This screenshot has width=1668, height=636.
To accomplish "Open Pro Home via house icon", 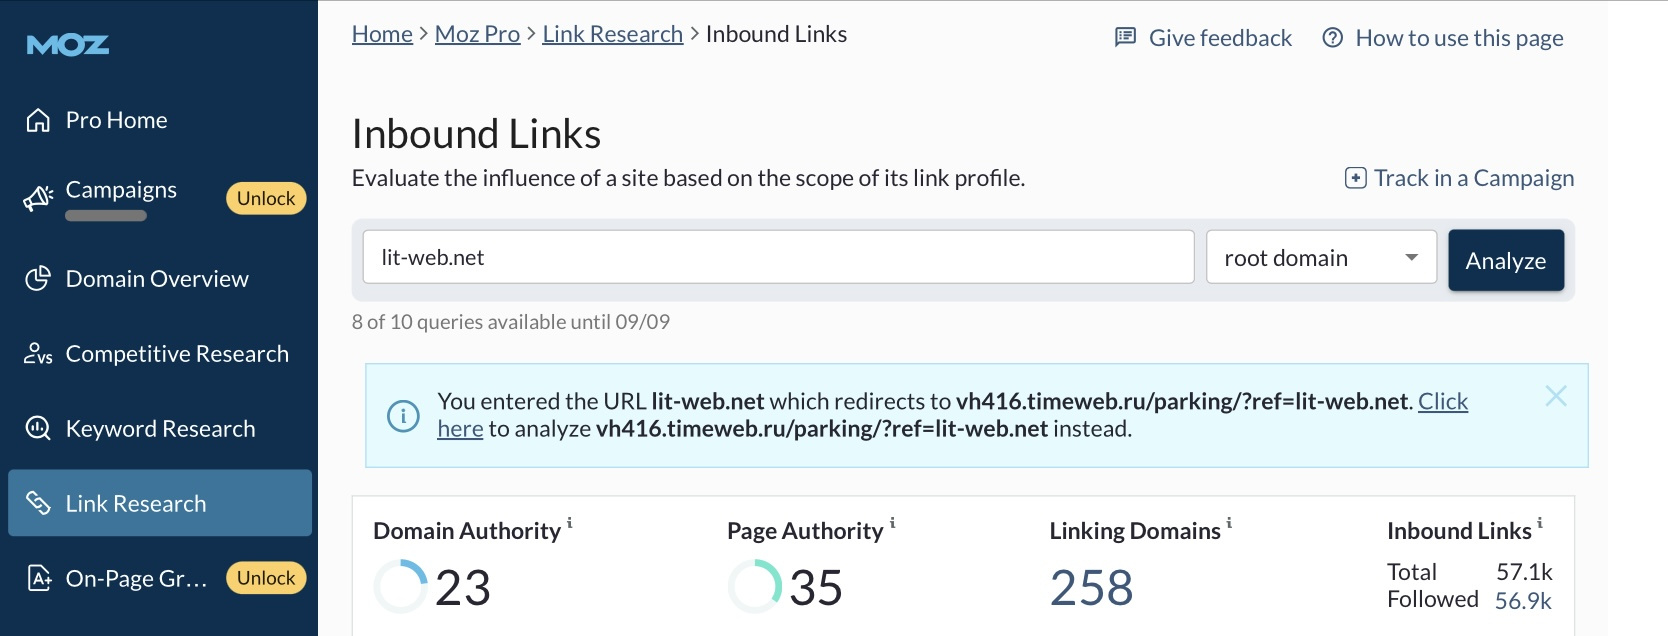I will [x=38, y=120].
